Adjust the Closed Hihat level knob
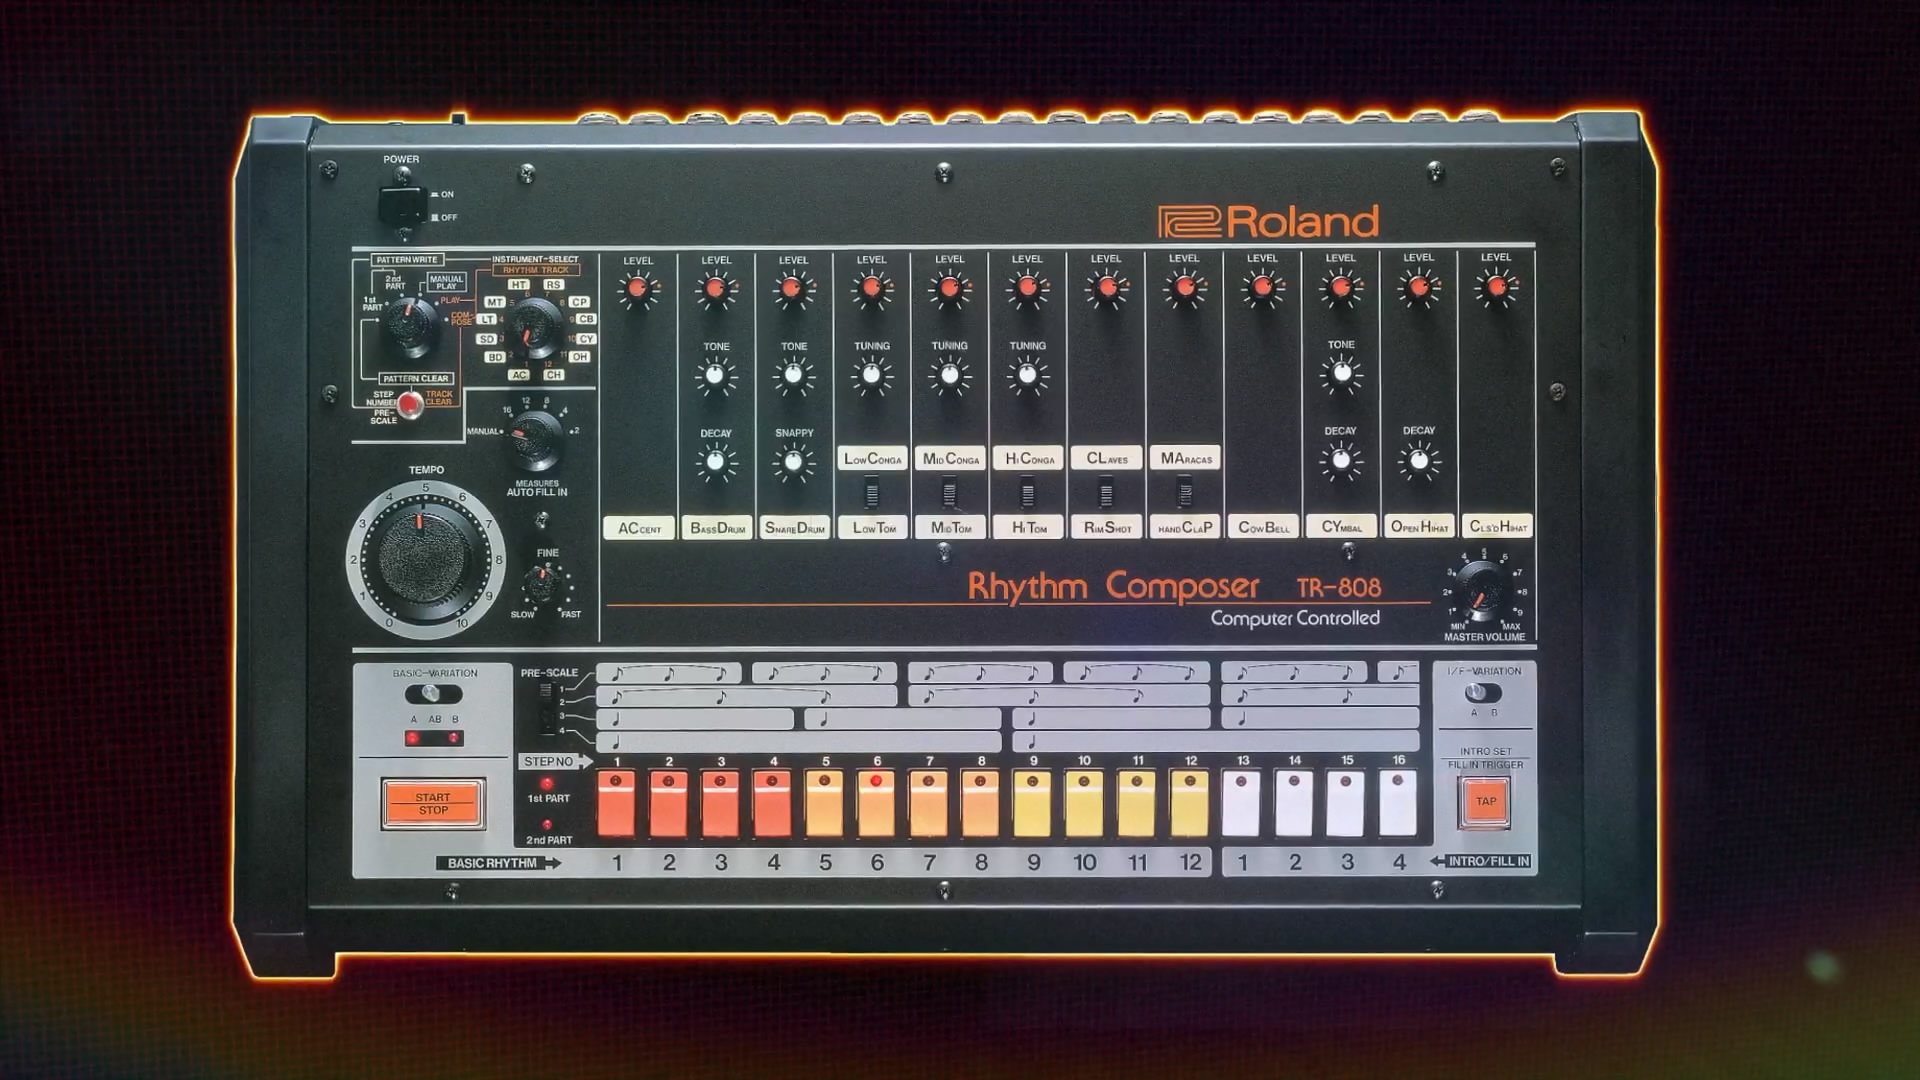The width and height of the screenshot is (1920, 1080). (1497, 288)
